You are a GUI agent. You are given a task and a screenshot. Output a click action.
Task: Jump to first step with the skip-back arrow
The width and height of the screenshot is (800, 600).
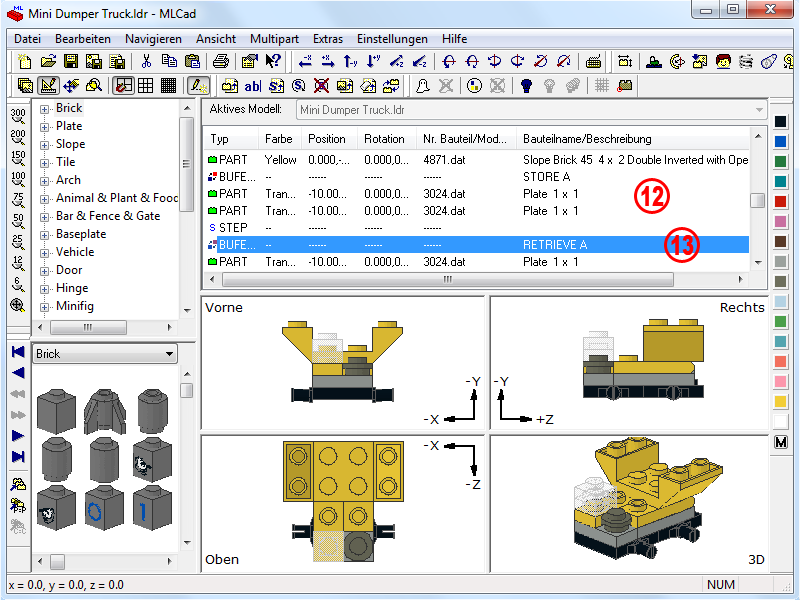click(18, 352)
